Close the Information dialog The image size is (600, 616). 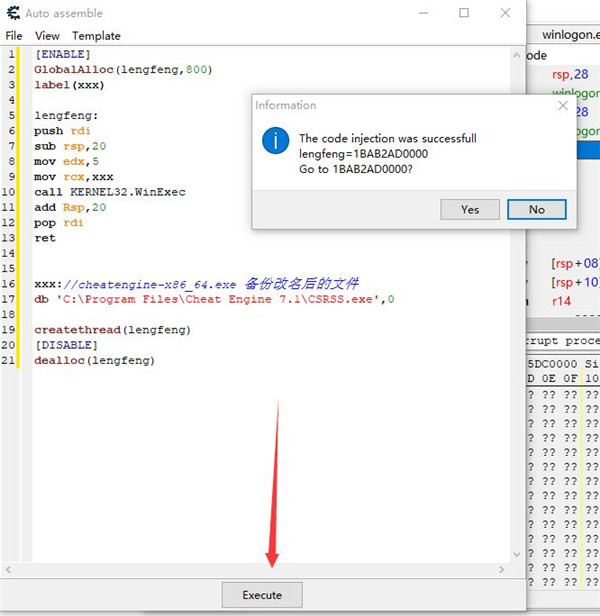(x=563, y=105)
